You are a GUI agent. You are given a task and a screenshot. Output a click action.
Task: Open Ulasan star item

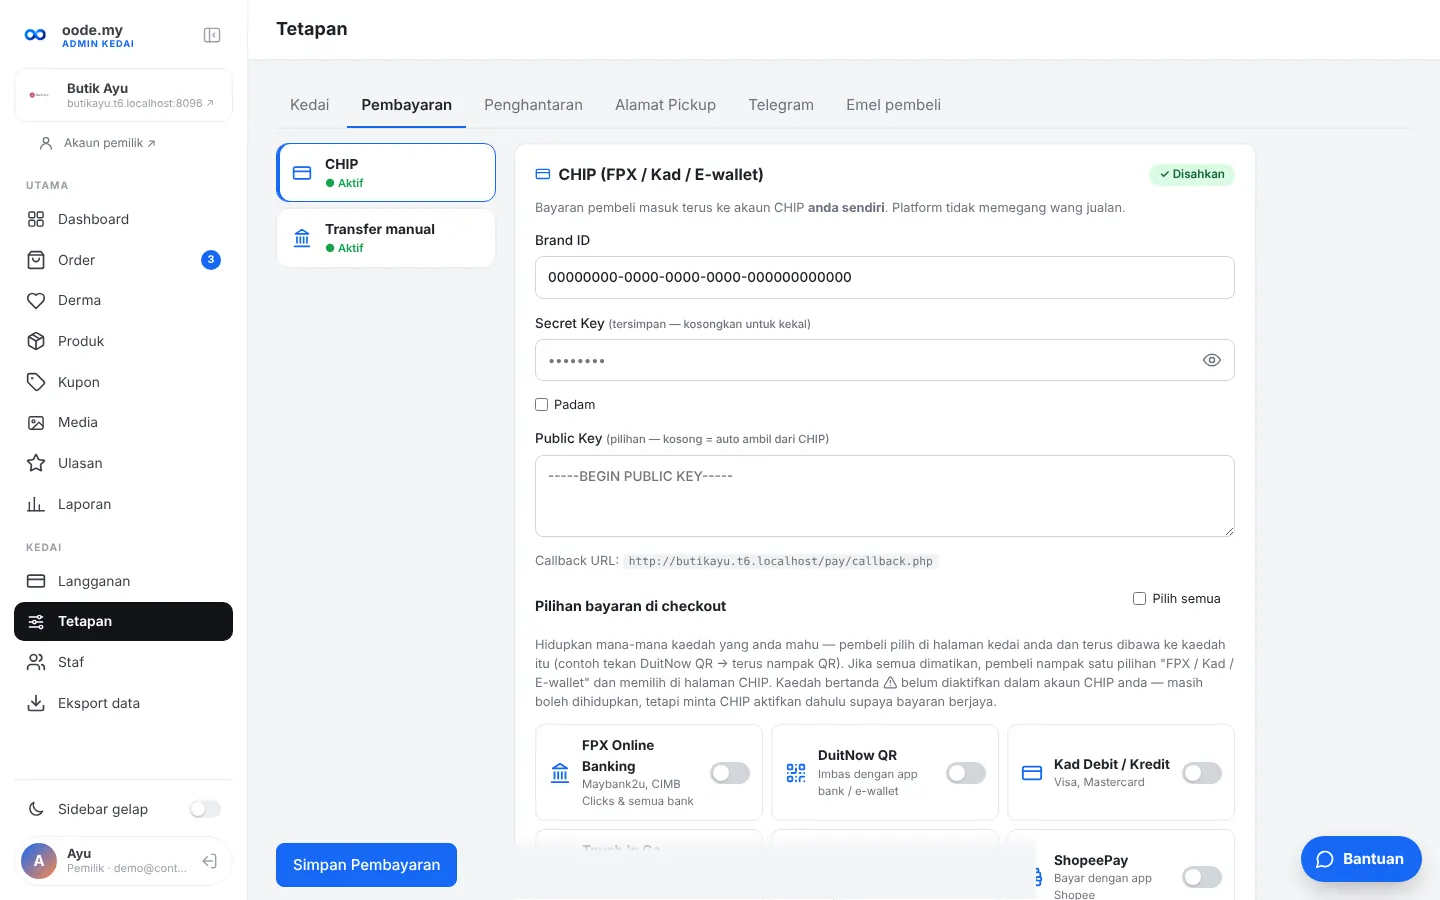click(123, 463)
